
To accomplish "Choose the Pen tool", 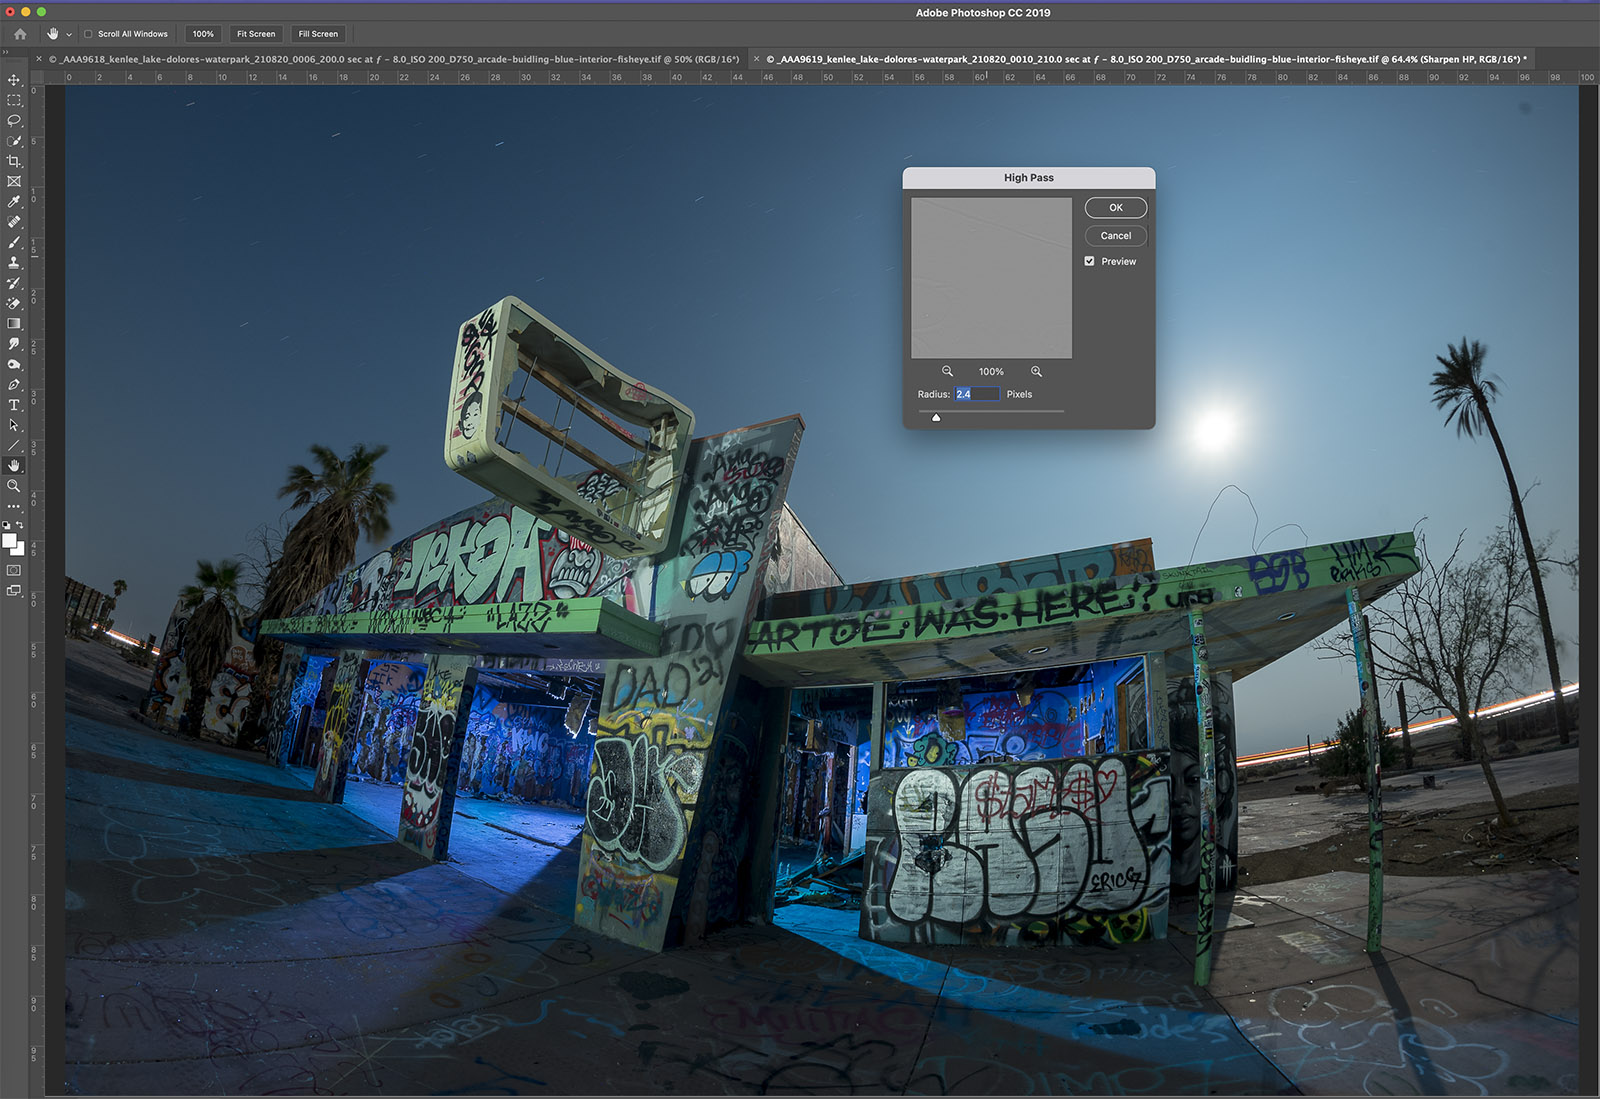I will [14, 385].
